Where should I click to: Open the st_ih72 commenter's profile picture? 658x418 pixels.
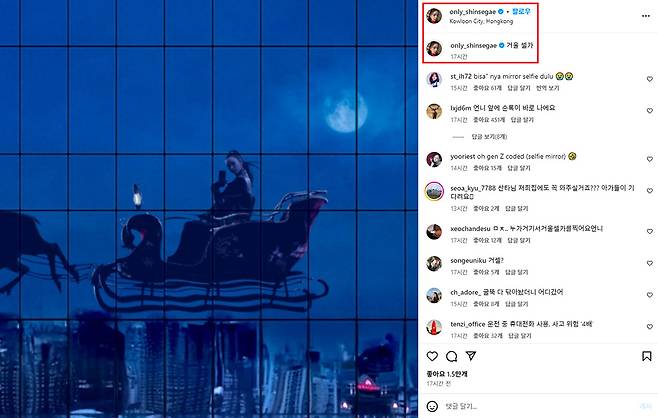pyautogui.click(x=434, y=79)
